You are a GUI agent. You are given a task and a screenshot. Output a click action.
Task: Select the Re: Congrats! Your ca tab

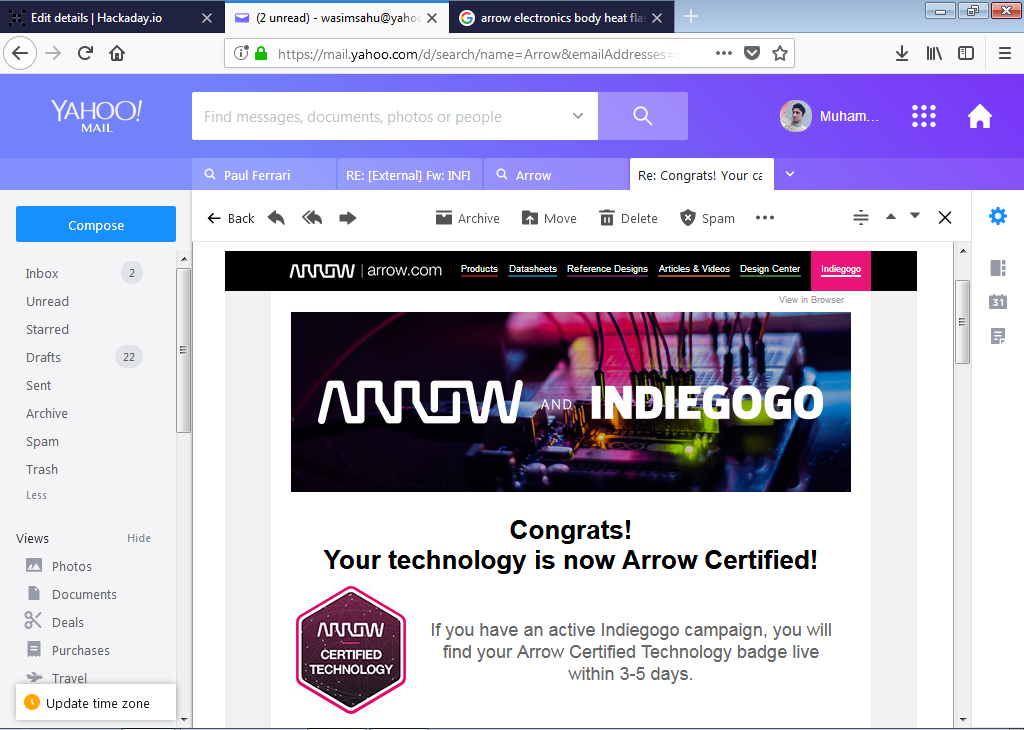pos(702,174)
